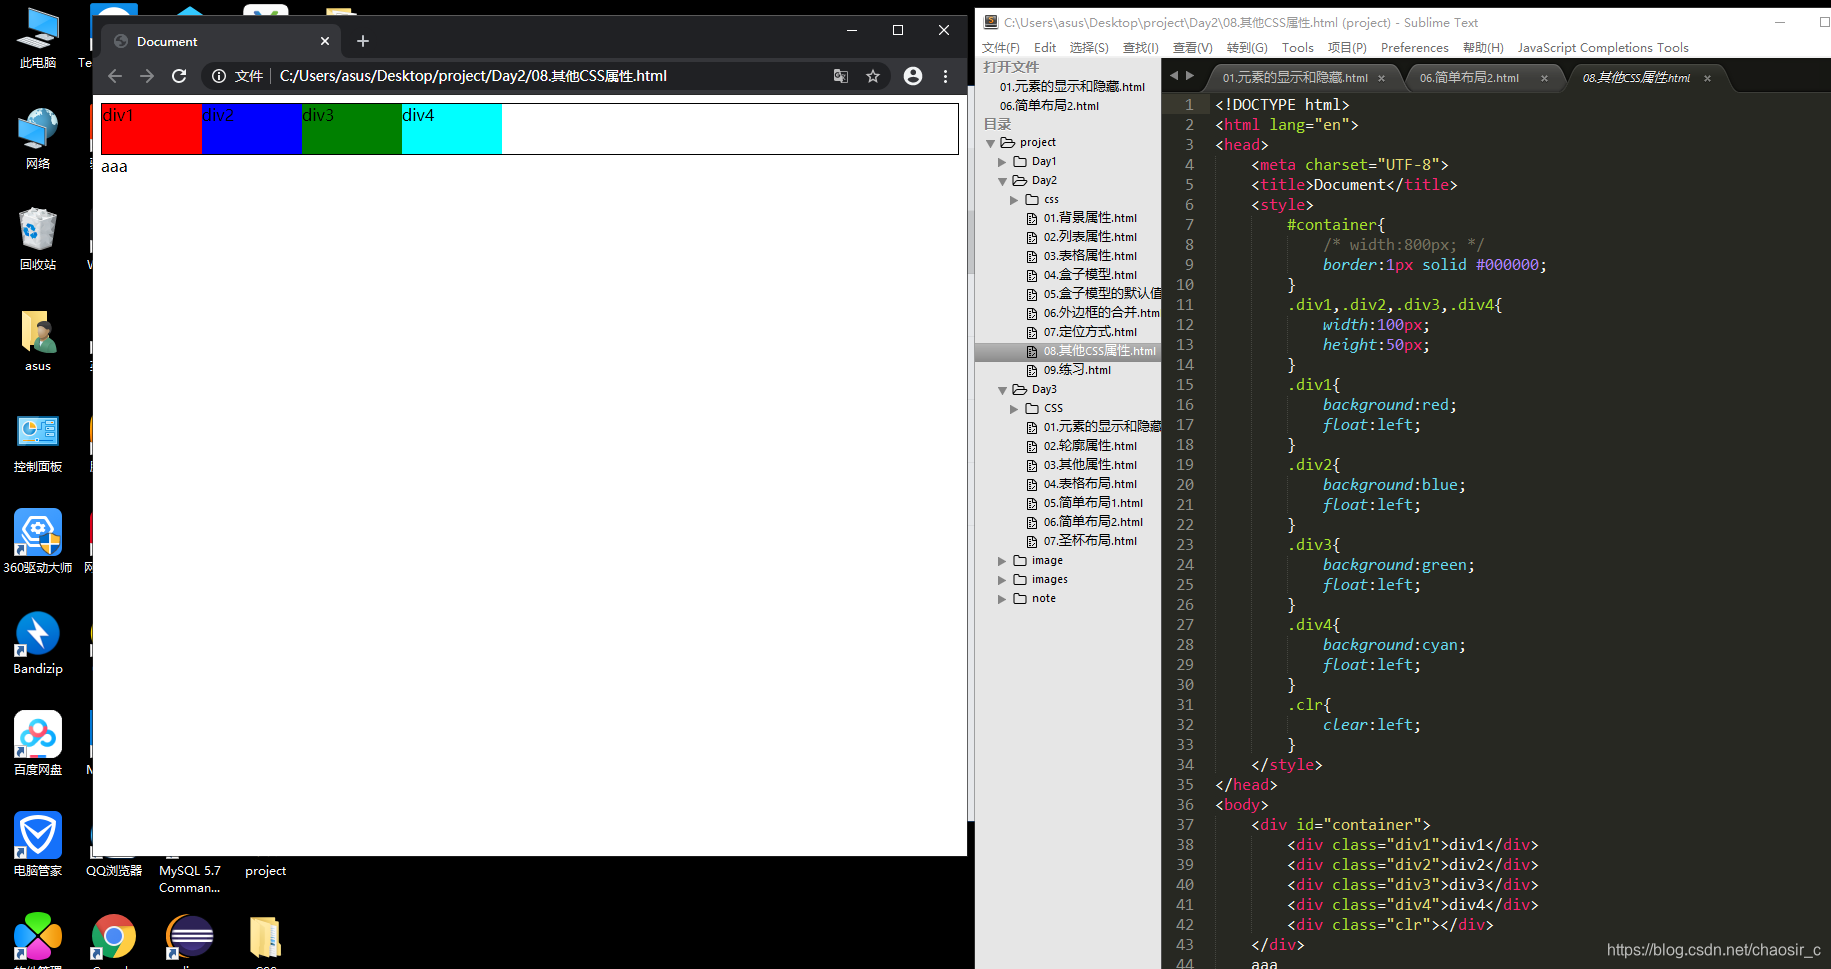Open the 帮助(H) menu
The height and width of the screenshot is (969, 1831).
pyautogui.click(x=1483, y=48)
